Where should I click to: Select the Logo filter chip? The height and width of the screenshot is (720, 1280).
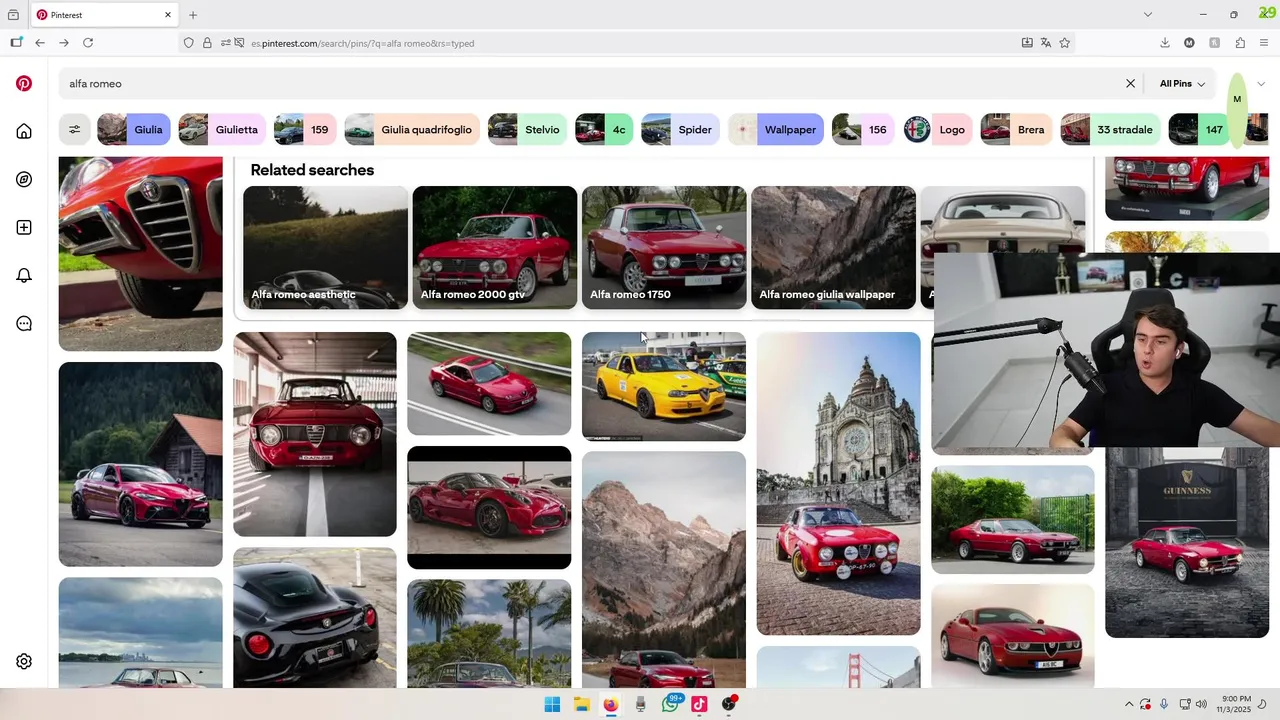(x=937, y=130)
